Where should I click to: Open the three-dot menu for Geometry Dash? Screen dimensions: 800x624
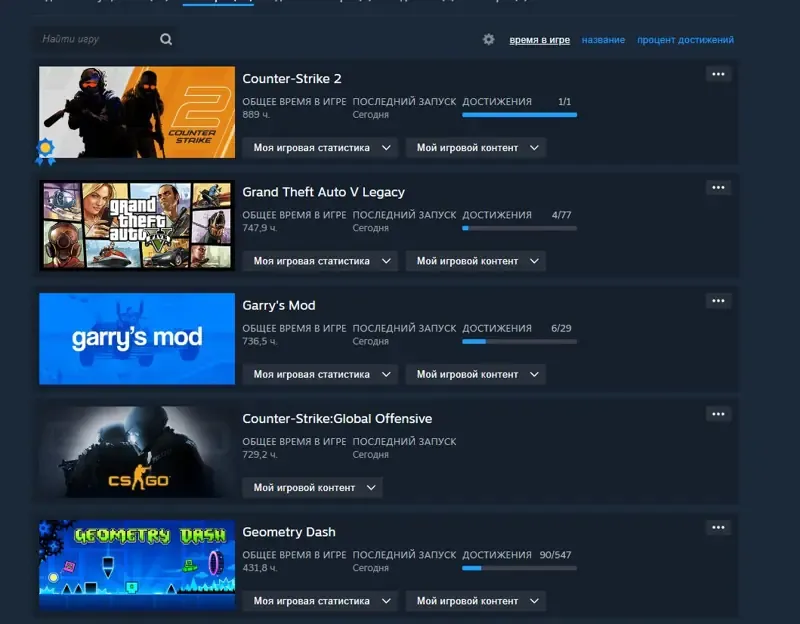tap(718, 528)
